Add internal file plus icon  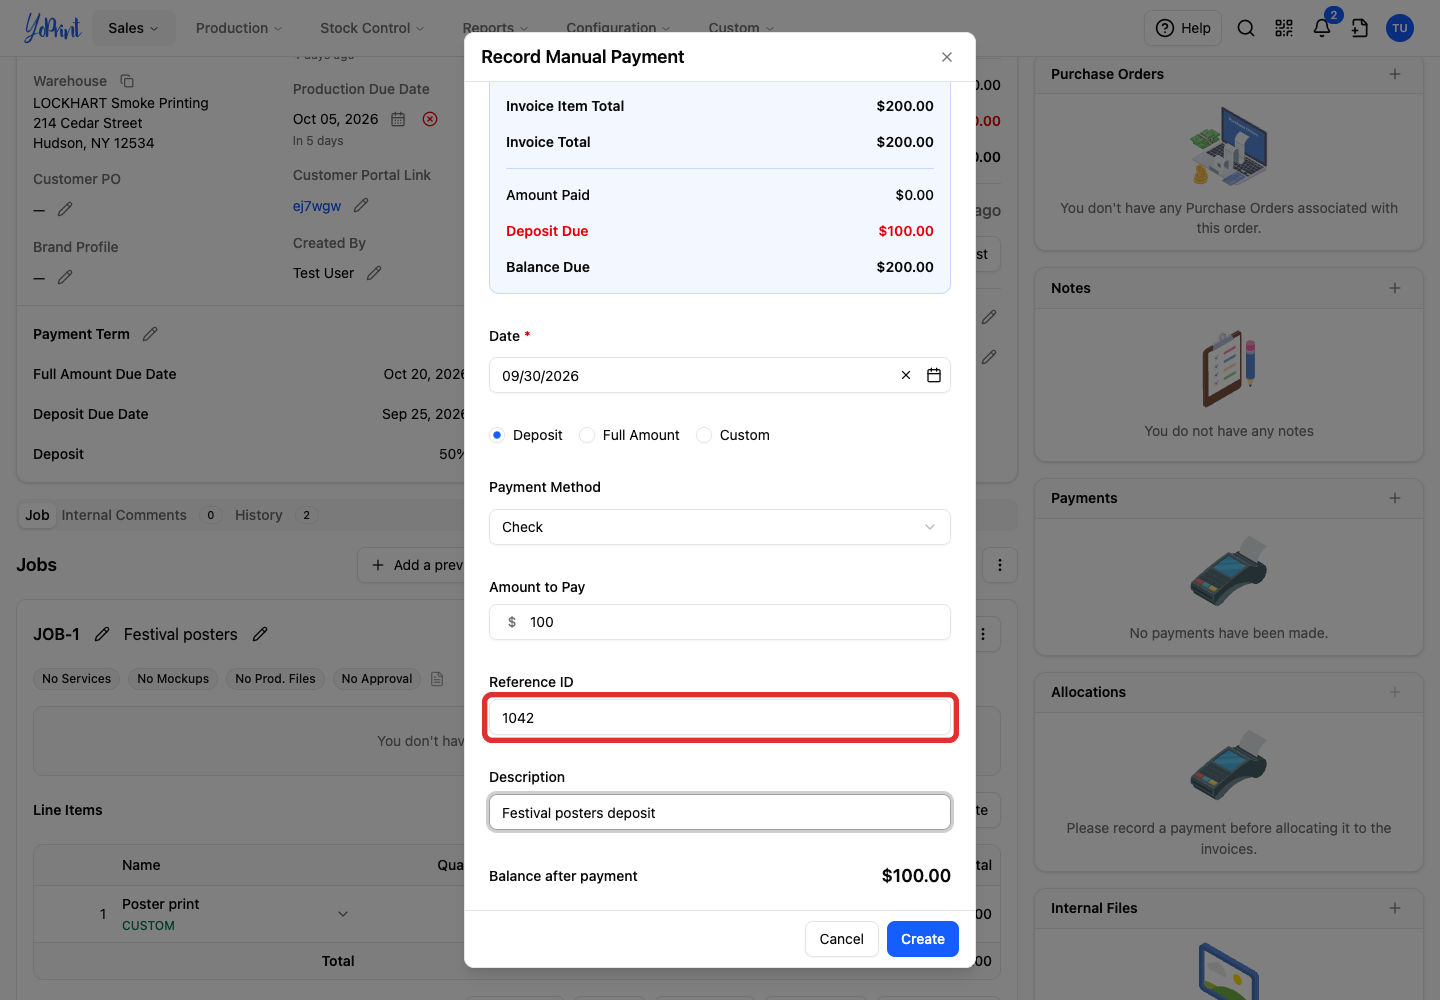(1395, 908)
